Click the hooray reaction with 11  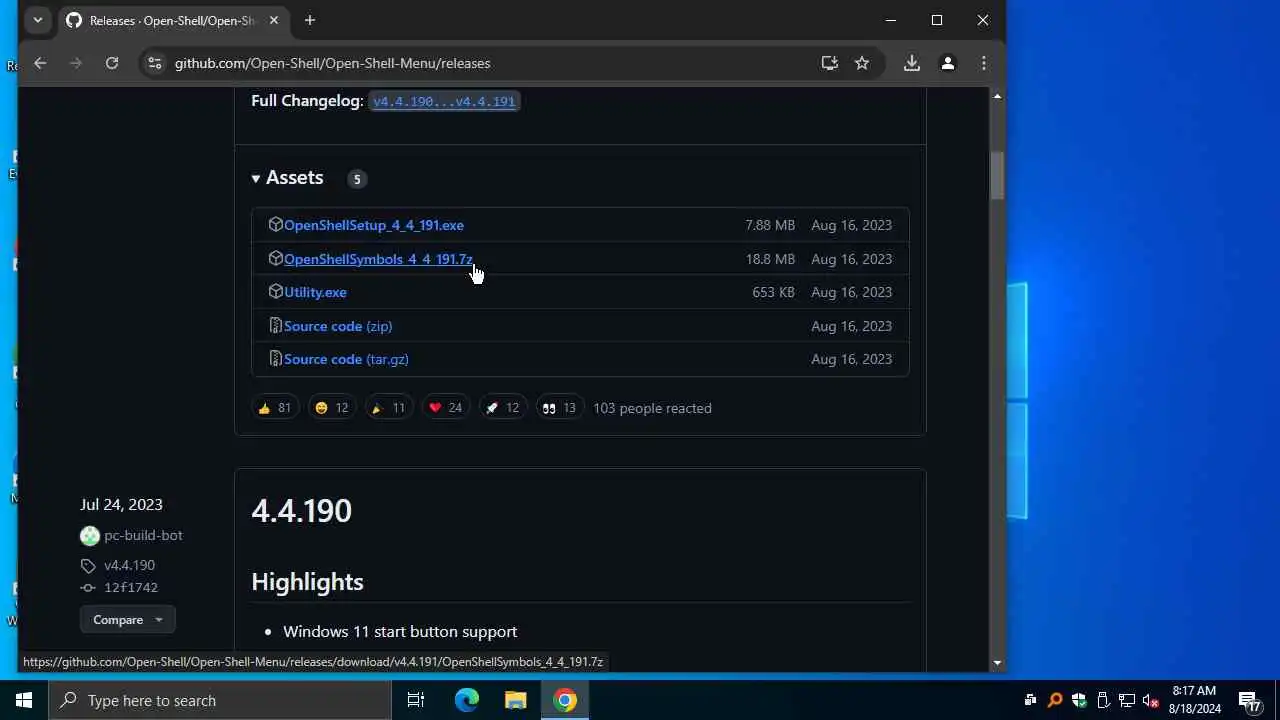[388, 408]
